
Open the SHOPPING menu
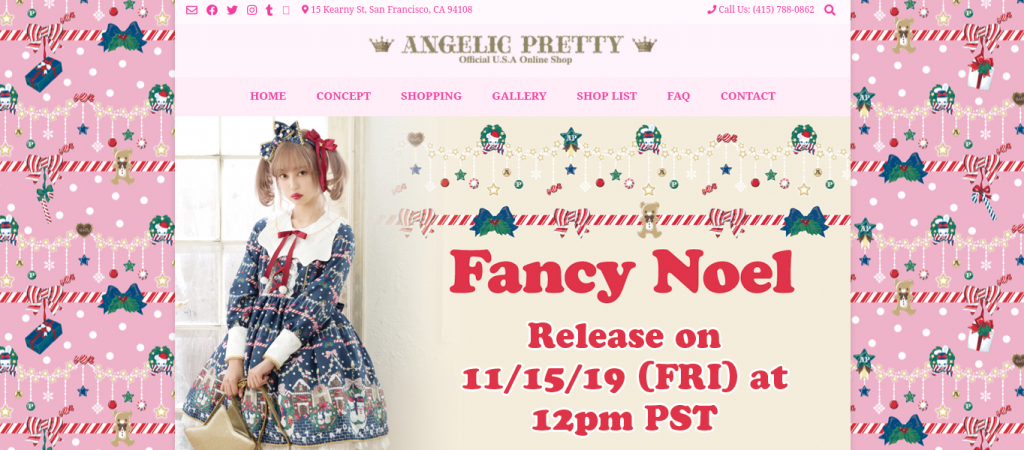point(431,96)
